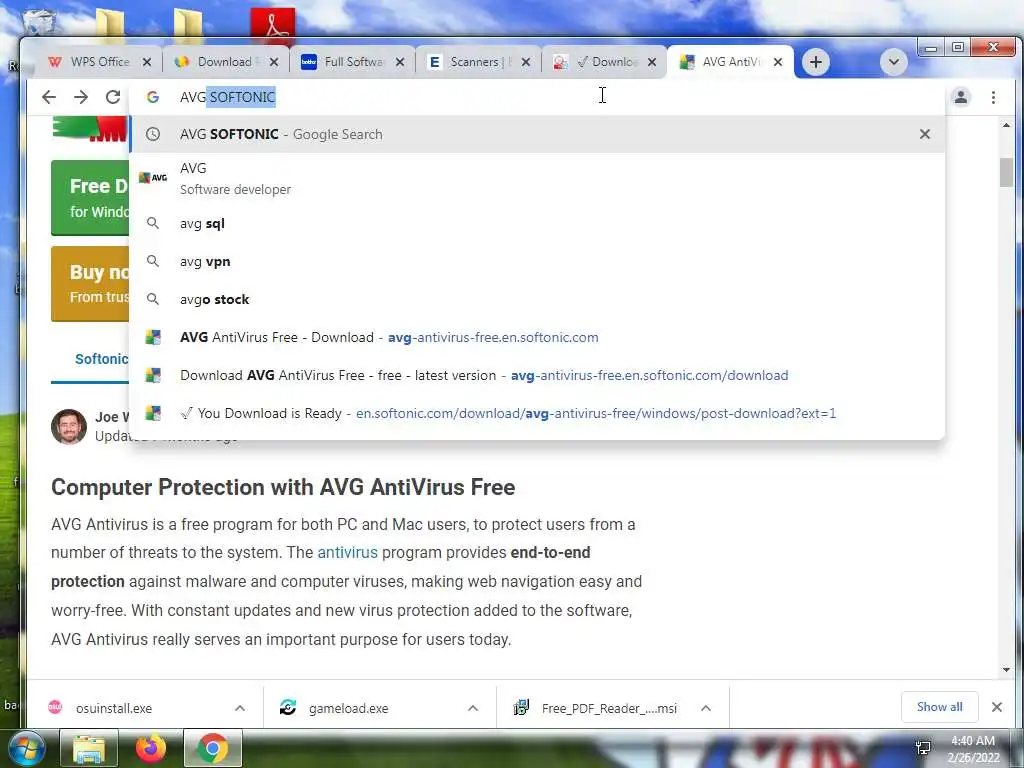Pick the avg vpn search suggestion
Viewport: 1024px width, 768px height.
[x=537, y=261]
